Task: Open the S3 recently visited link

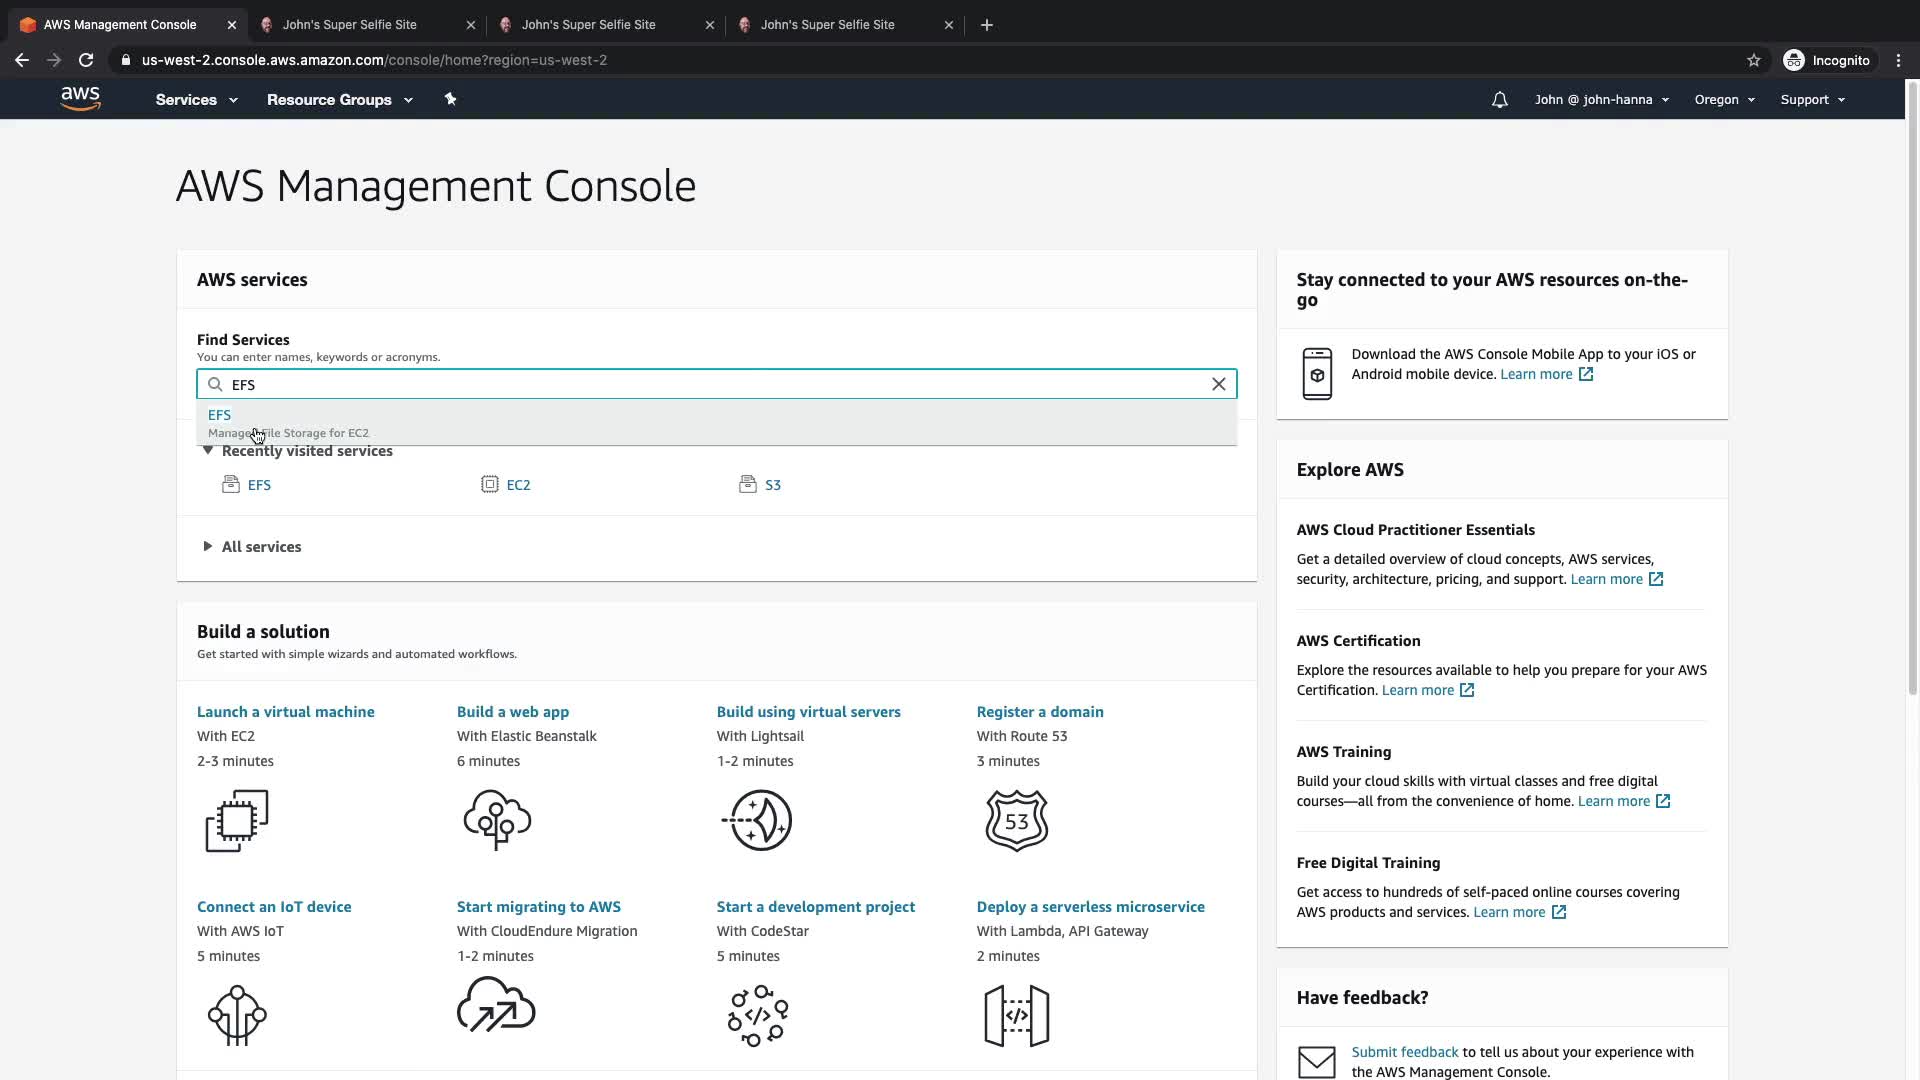Action: (x=772, y=485)
